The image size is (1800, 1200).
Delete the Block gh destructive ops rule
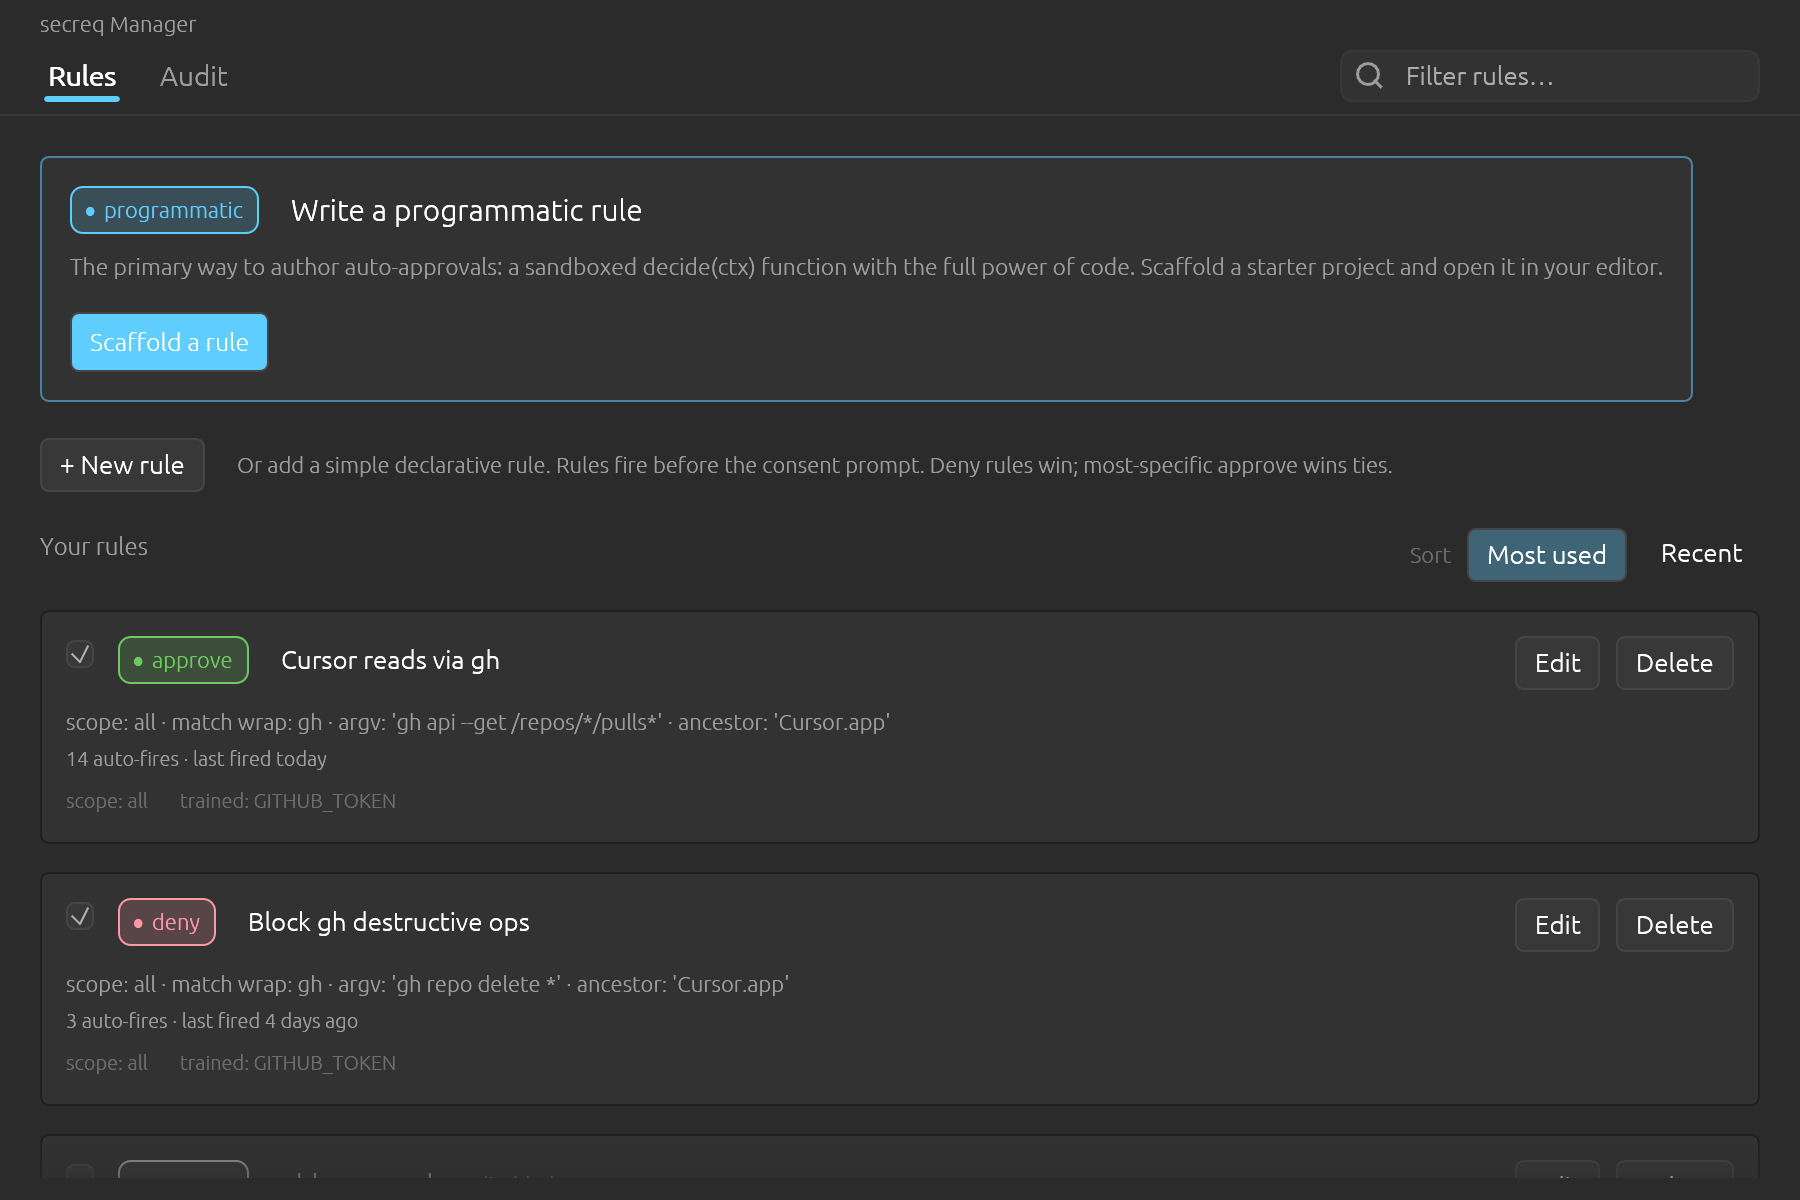[1674, 925]
